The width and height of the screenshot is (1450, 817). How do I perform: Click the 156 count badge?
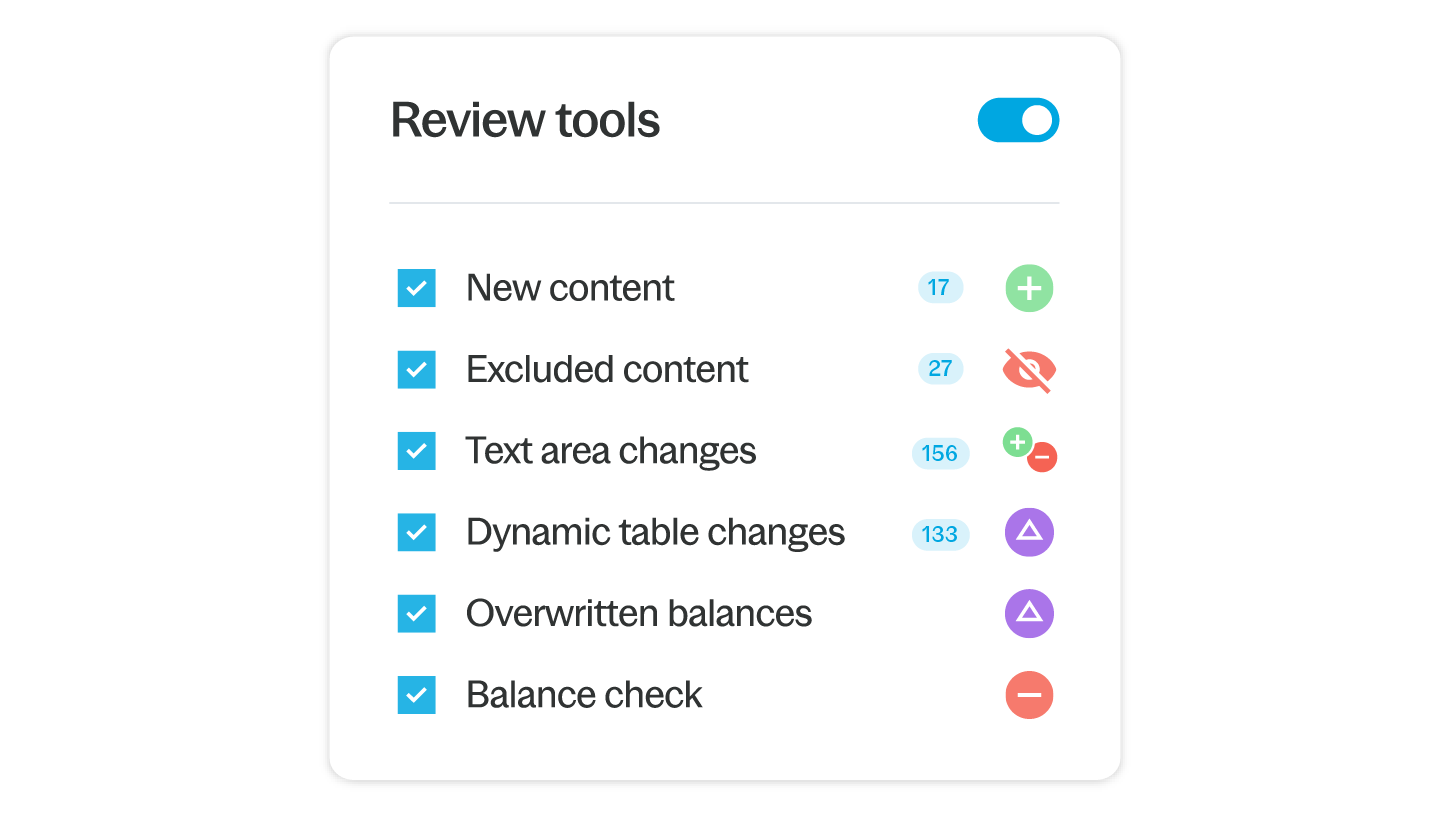click(940, 453)
